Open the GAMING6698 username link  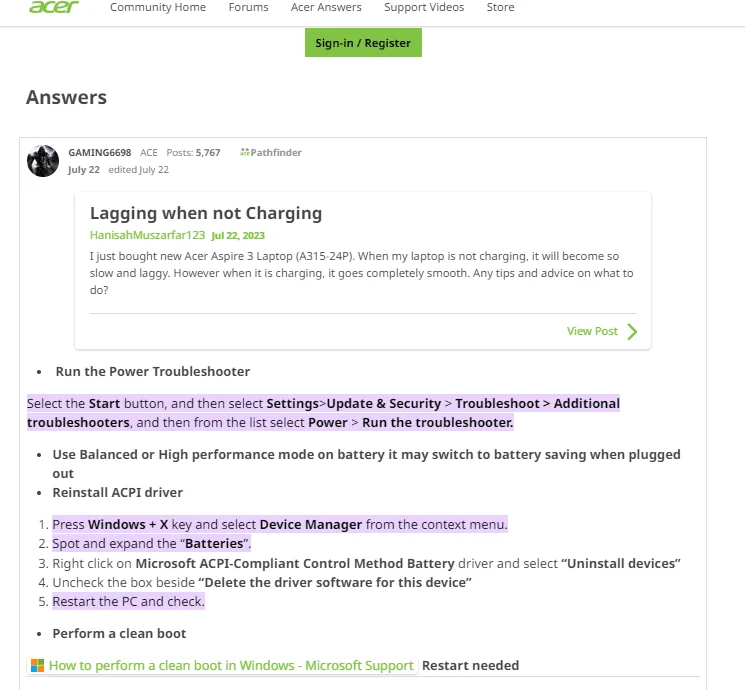click(x=100, y=153)
